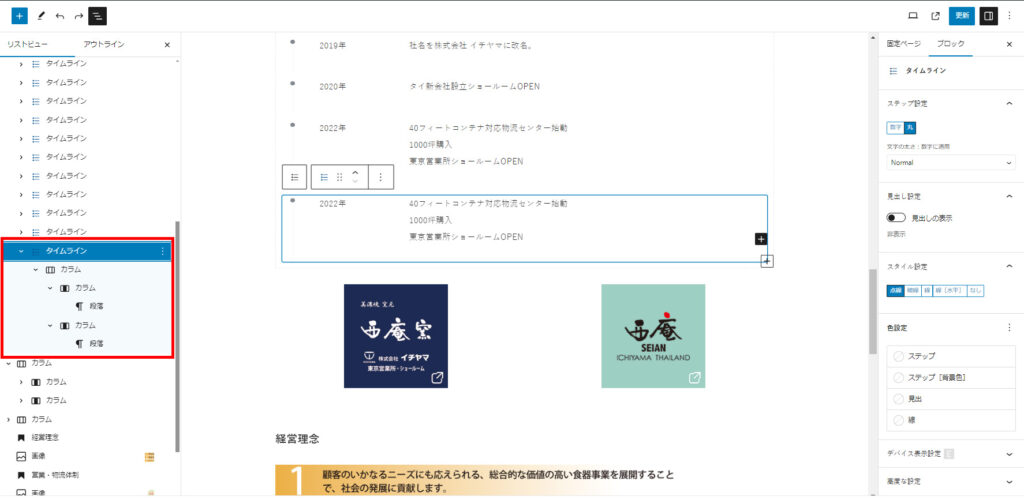Collapse the selected タイムライン tree item
The height and width of the screenshot is (500, 1024).
pyautogui.click(x=21, y=251)
